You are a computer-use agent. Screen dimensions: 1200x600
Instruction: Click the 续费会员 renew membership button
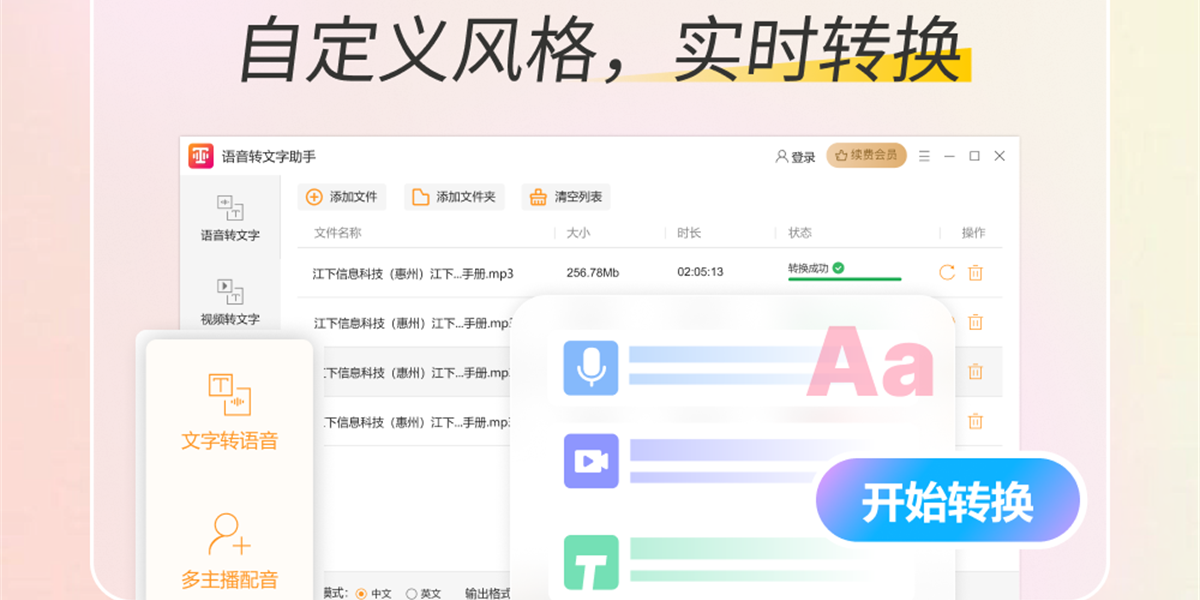(866, 156)
